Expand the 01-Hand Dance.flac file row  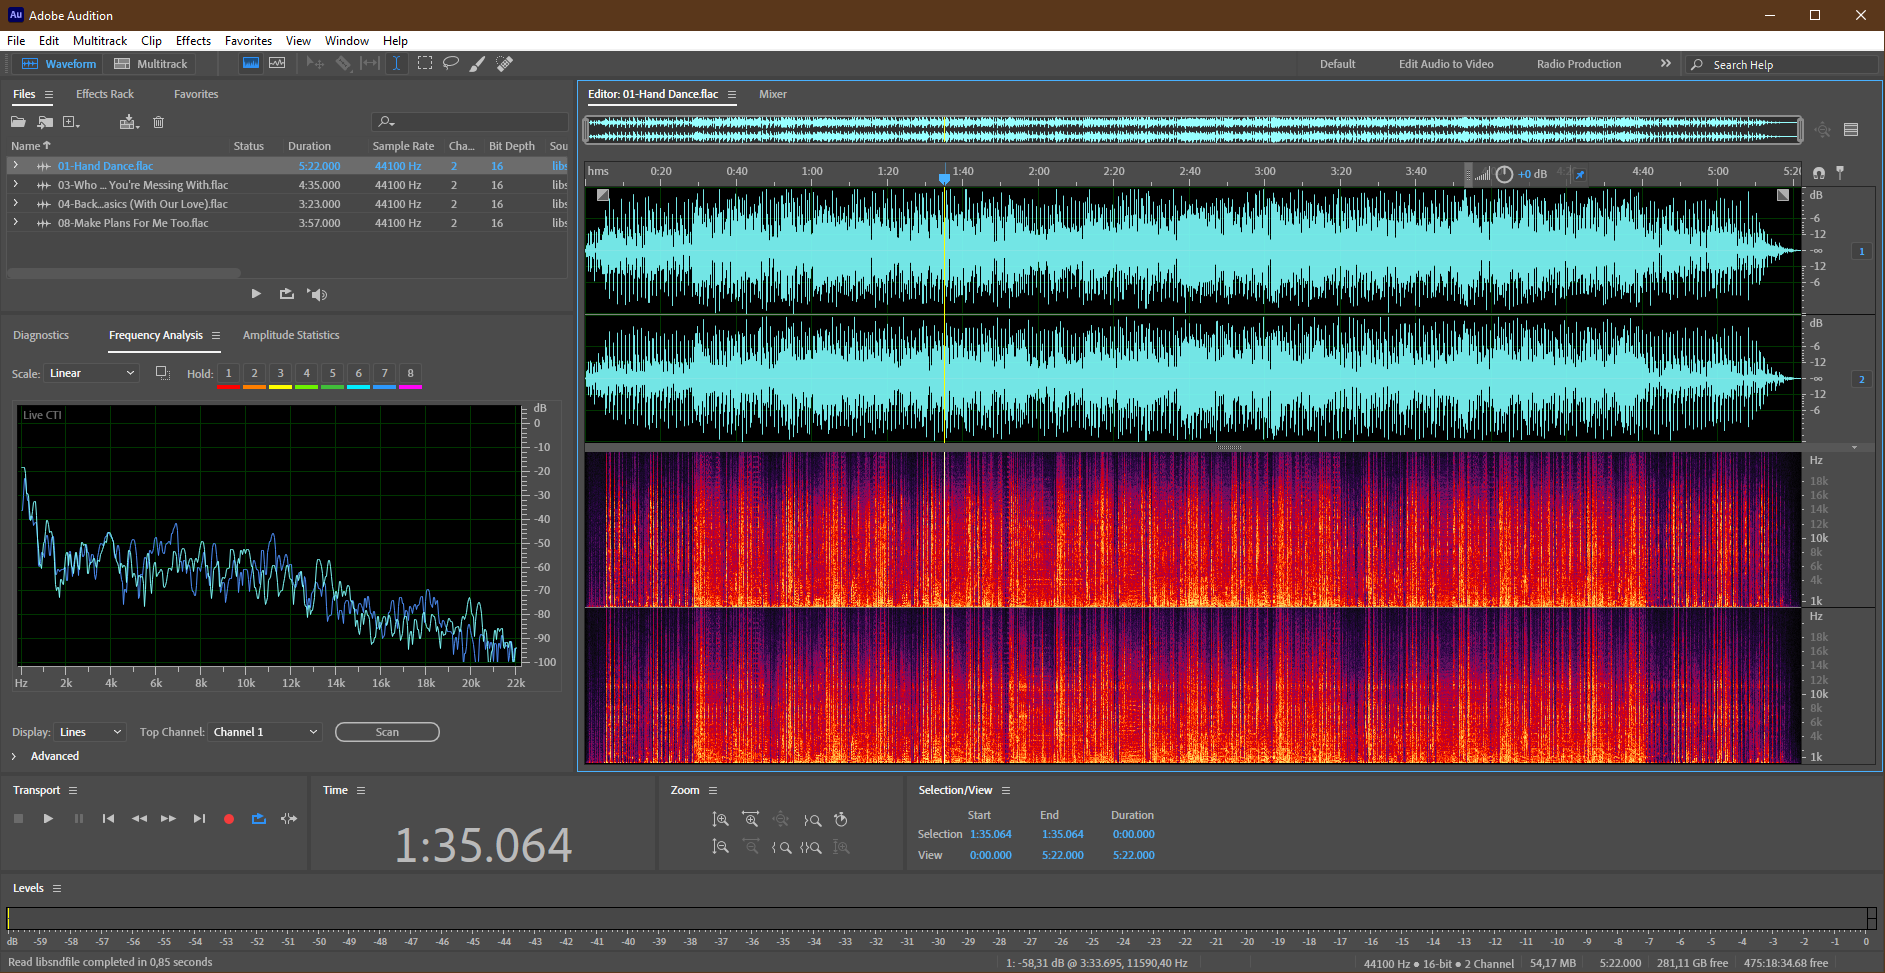tap(15, 165)
